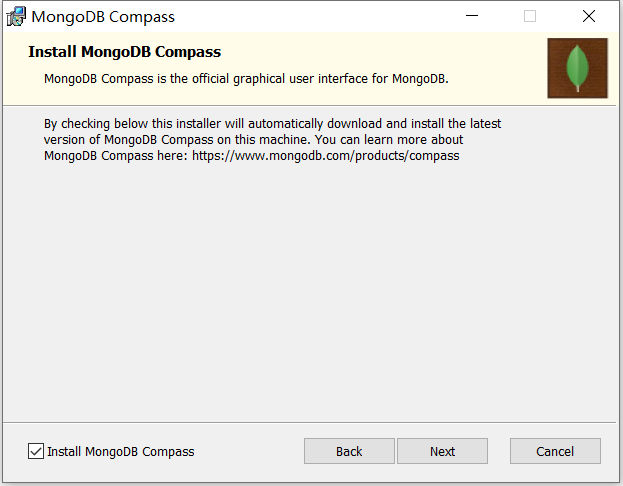The width and height of the screenshot is (623, 486).
Task: Click the bold "Install MongoDB Compass" heading
Action: tap(125, 52)
